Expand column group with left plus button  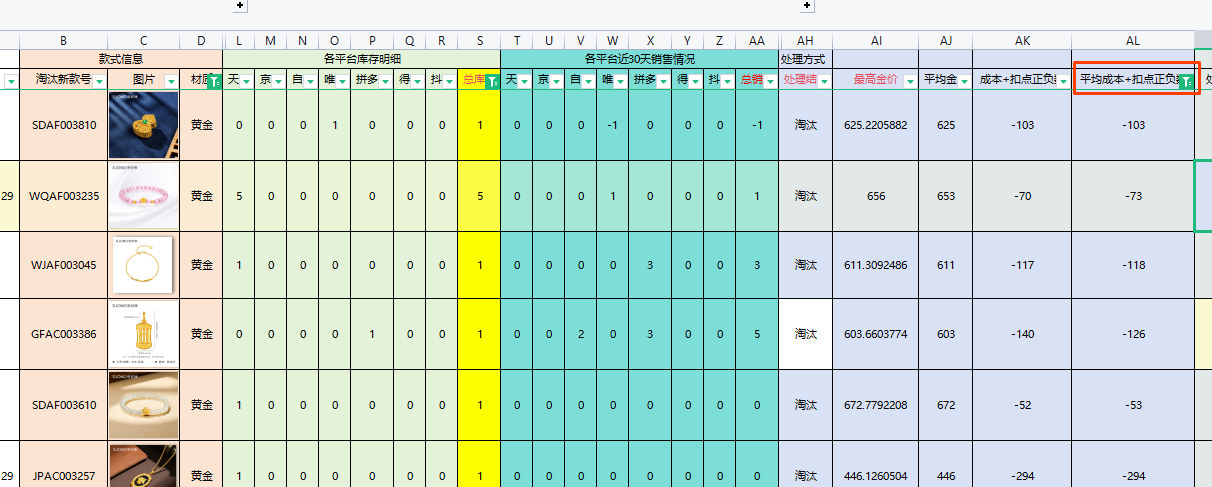click(x=239, y=6)
